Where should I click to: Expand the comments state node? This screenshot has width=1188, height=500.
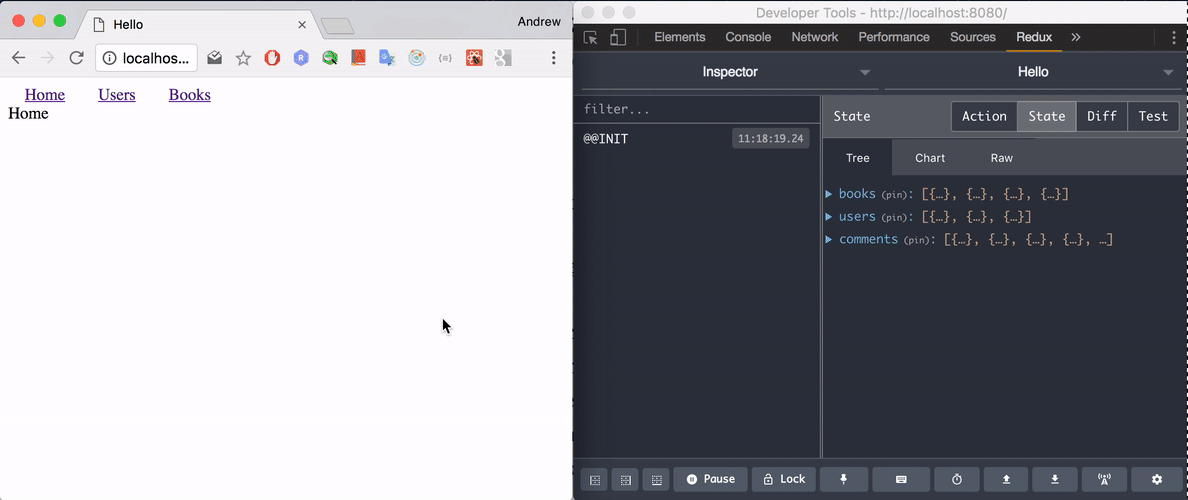pyautogui.click(x=829, y=239)
